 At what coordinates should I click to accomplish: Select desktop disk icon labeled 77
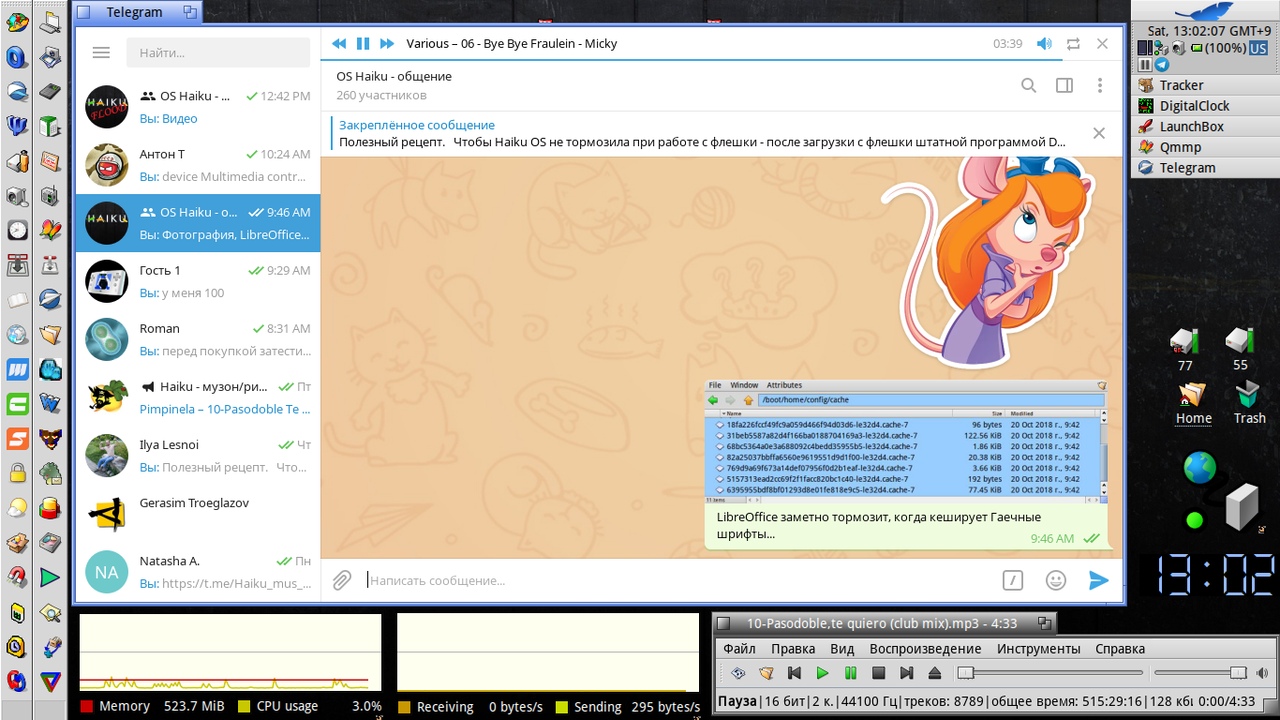pyautogui.click(x=1185, y=349)
